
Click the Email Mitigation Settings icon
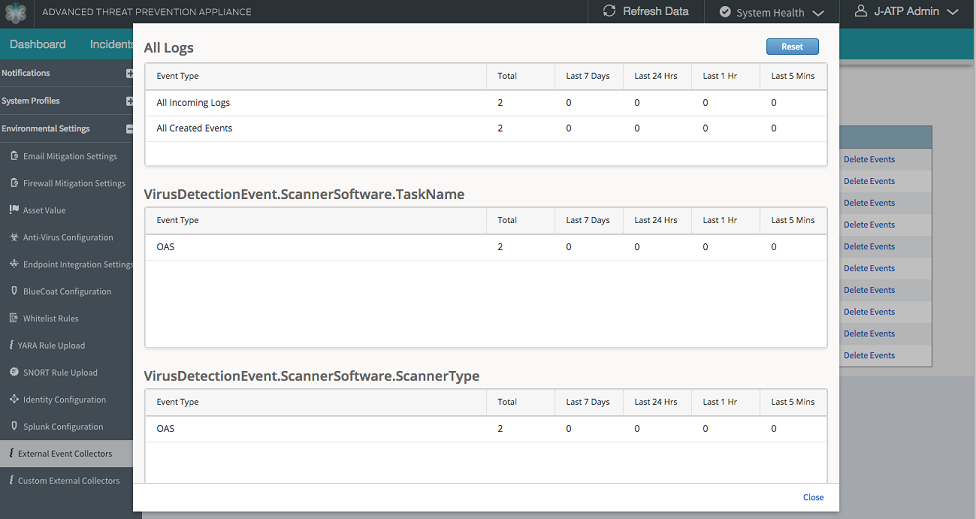[x=14, y=156]
